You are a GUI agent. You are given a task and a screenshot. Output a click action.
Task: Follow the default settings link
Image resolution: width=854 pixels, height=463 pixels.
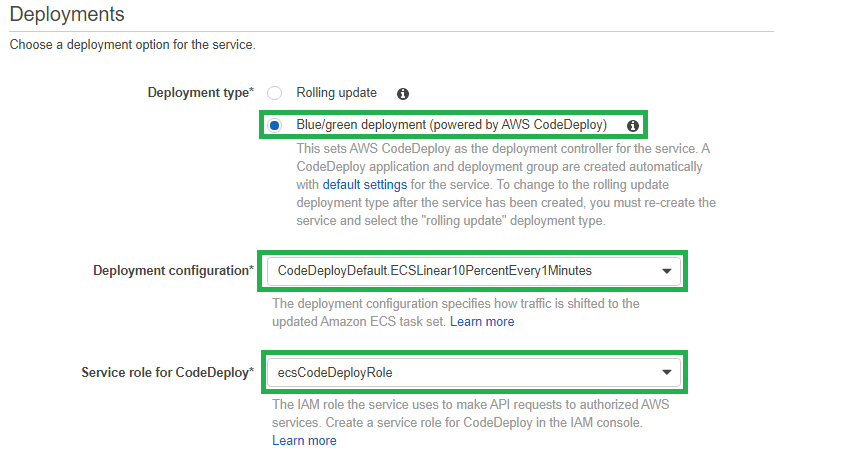364,185
